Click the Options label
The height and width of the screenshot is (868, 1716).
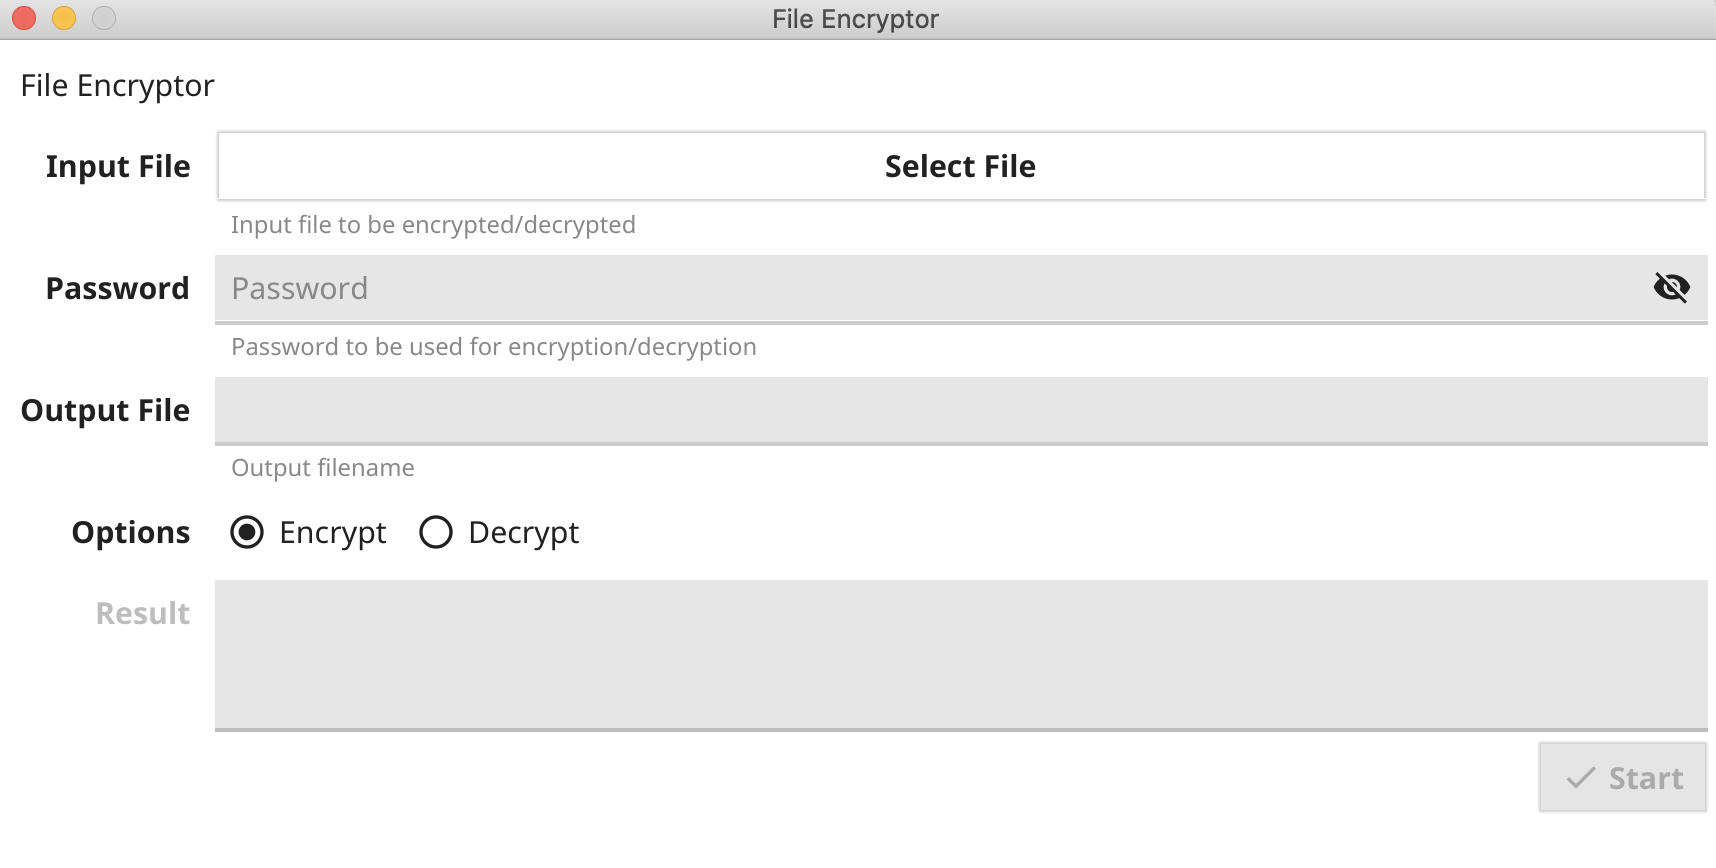pyautogui.click(x=130, y=532)
